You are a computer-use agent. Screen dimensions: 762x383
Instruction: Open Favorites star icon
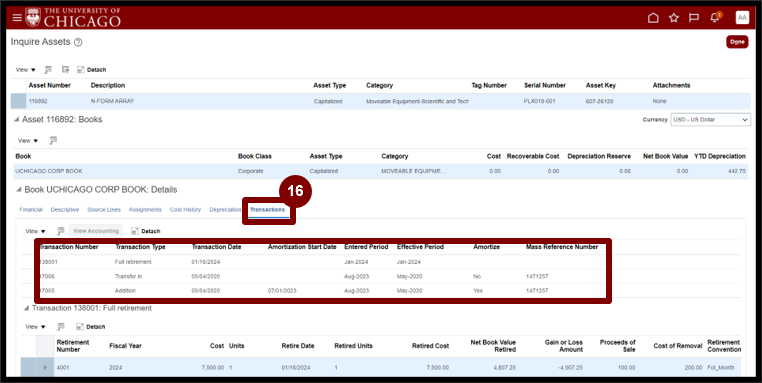[674, 18]
